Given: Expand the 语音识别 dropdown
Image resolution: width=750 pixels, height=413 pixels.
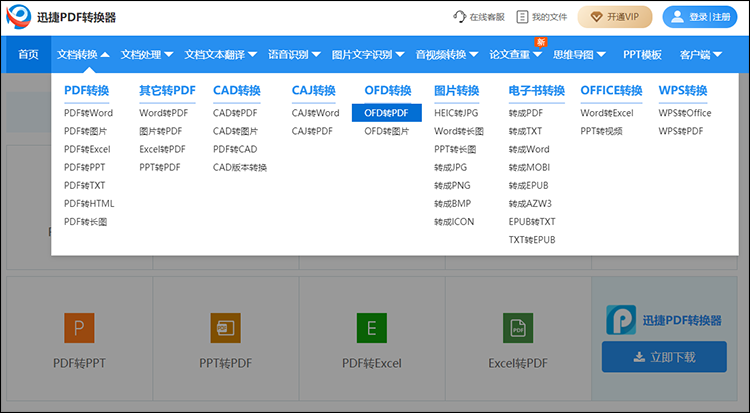Looking at the screenshot, I should point(294,55).
